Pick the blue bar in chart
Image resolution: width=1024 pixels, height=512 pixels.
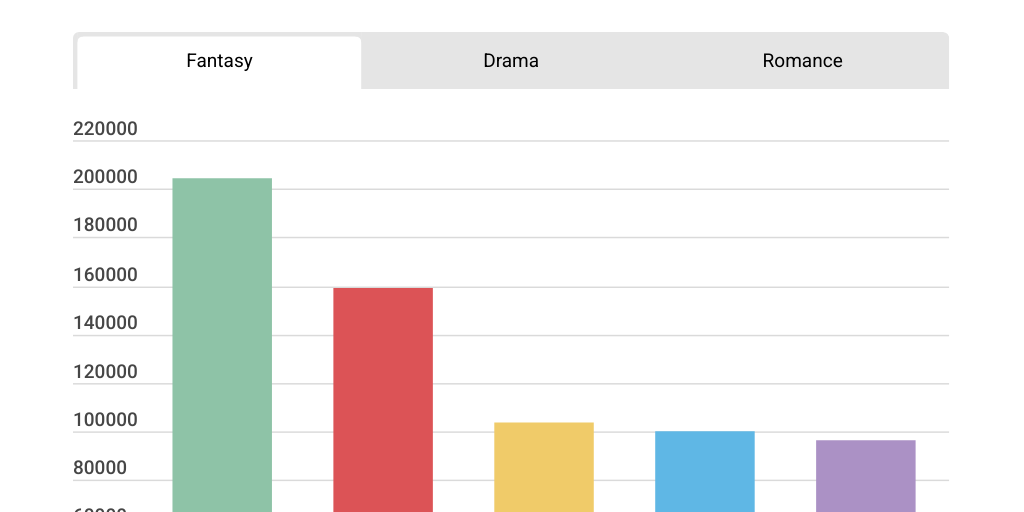pos(705,471)
